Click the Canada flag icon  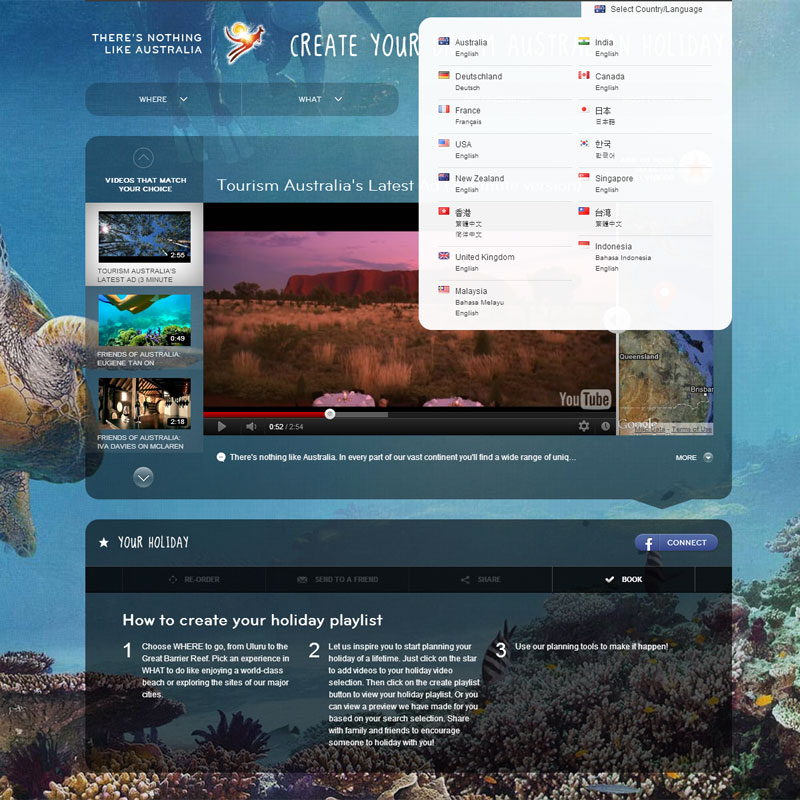(584, 75)
